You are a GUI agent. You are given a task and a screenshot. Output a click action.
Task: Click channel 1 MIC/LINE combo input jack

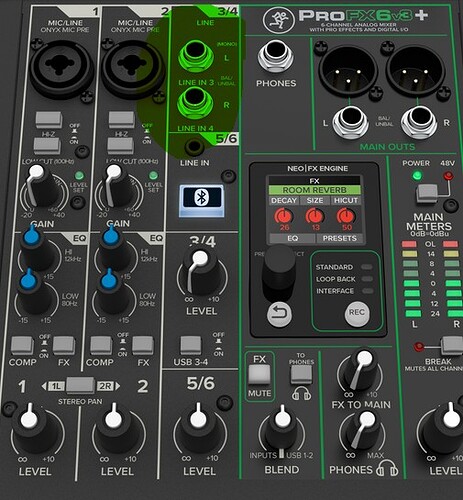tap(62, 68)
